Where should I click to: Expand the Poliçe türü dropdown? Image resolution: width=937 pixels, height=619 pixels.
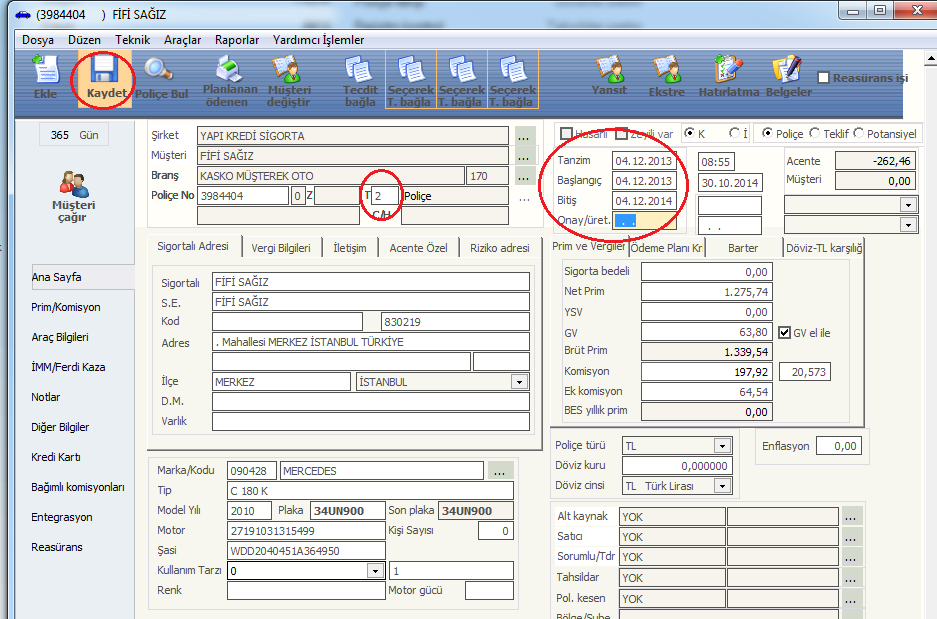coord(722,446)
